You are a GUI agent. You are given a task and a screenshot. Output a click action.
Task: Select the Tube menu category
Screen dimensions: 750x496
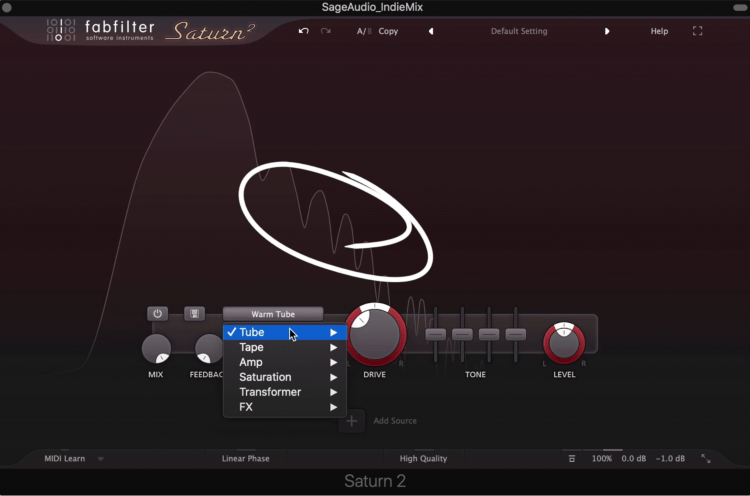(x=285, y=332)
